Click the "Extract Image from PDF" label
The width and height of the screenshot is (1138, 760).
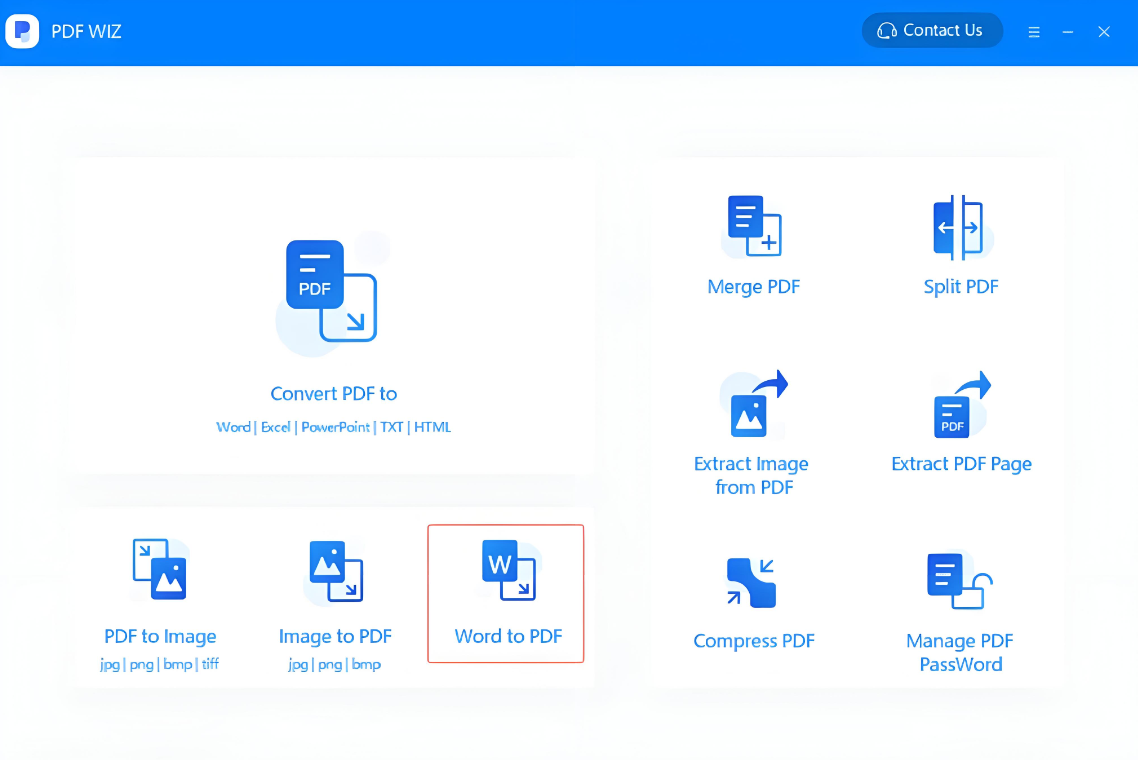pos(752,475)
